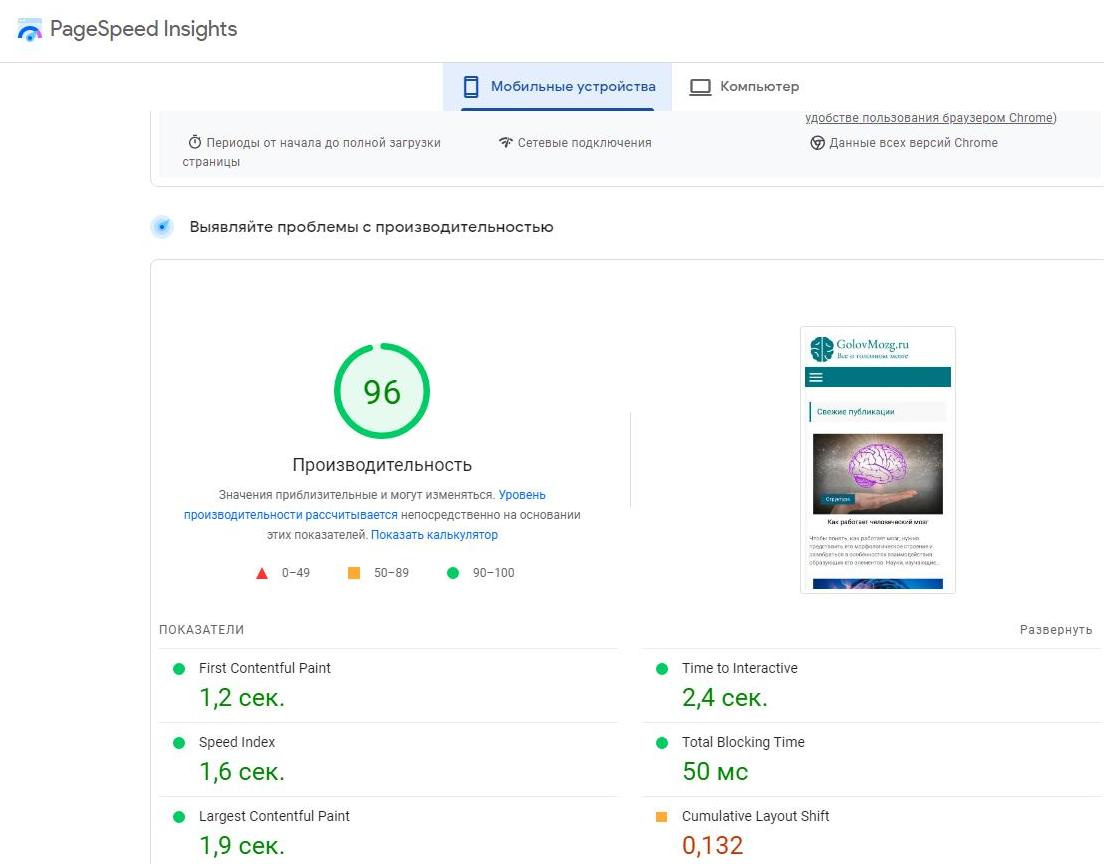Screen dimensions: 1104x864
Task: Click the desktop computer icon in tab
Action: (700, 87)
